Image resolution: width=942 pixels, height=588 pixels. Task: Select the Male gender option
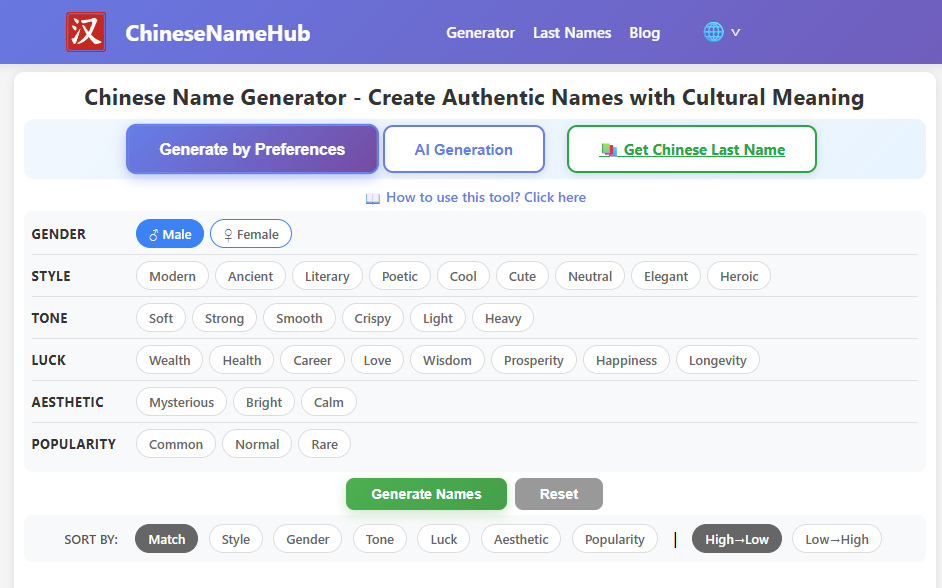tap(169, 233)
